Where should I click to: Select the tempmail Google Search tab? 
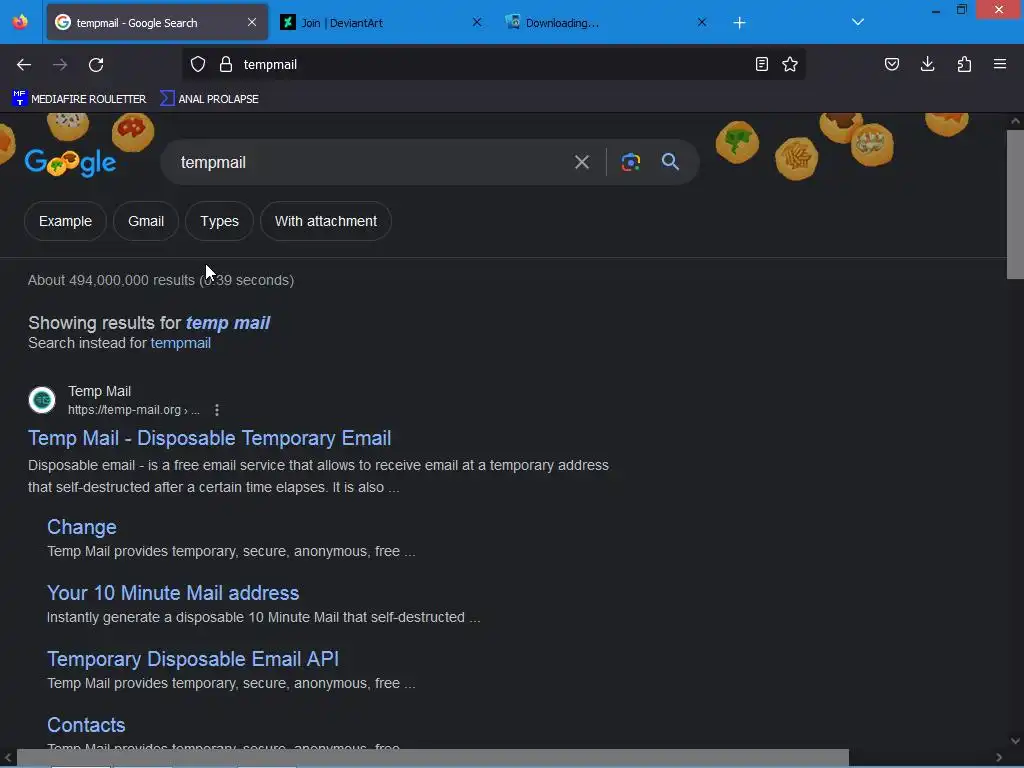click(157, 22)
